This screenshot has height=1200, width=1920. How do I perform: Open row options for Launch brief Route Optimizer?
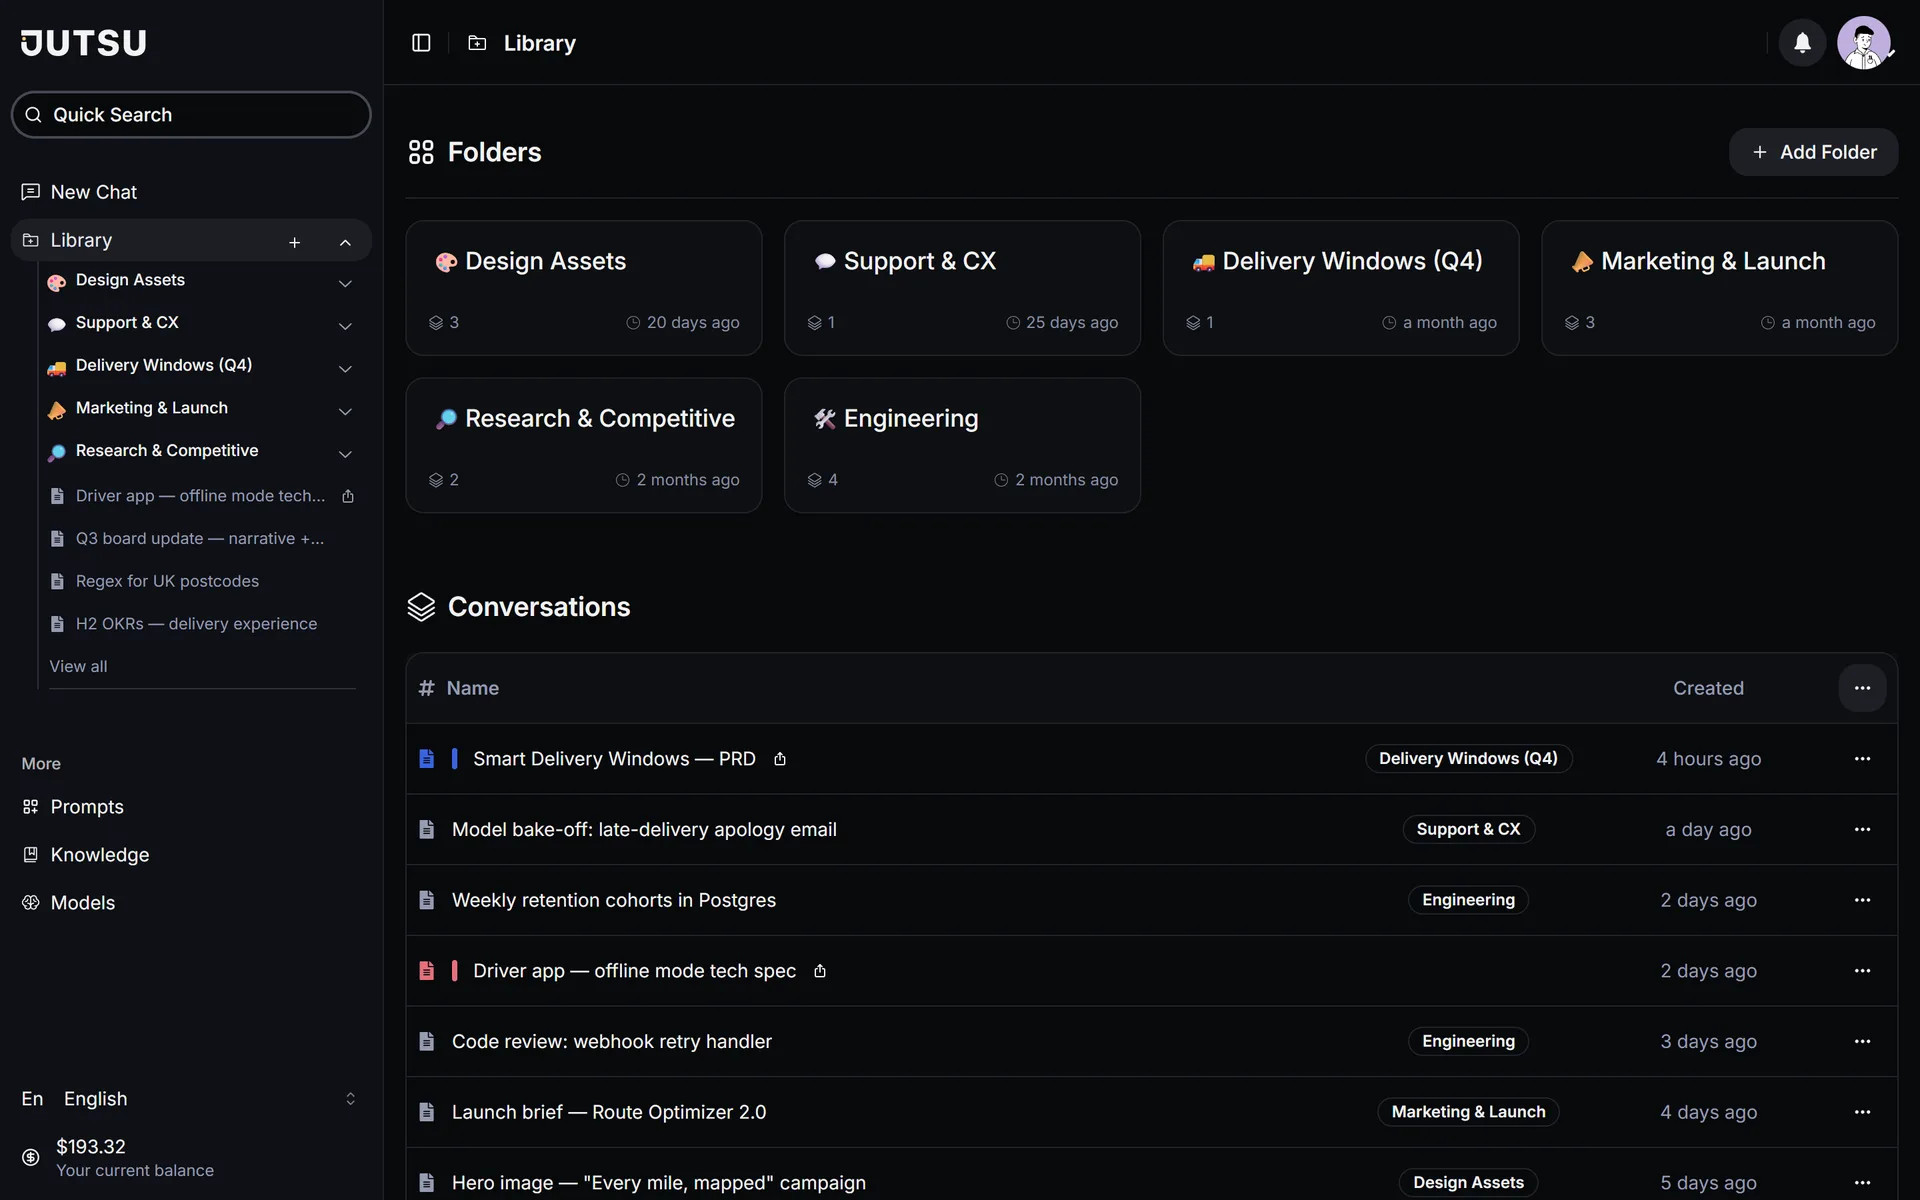(1862, 1112)
